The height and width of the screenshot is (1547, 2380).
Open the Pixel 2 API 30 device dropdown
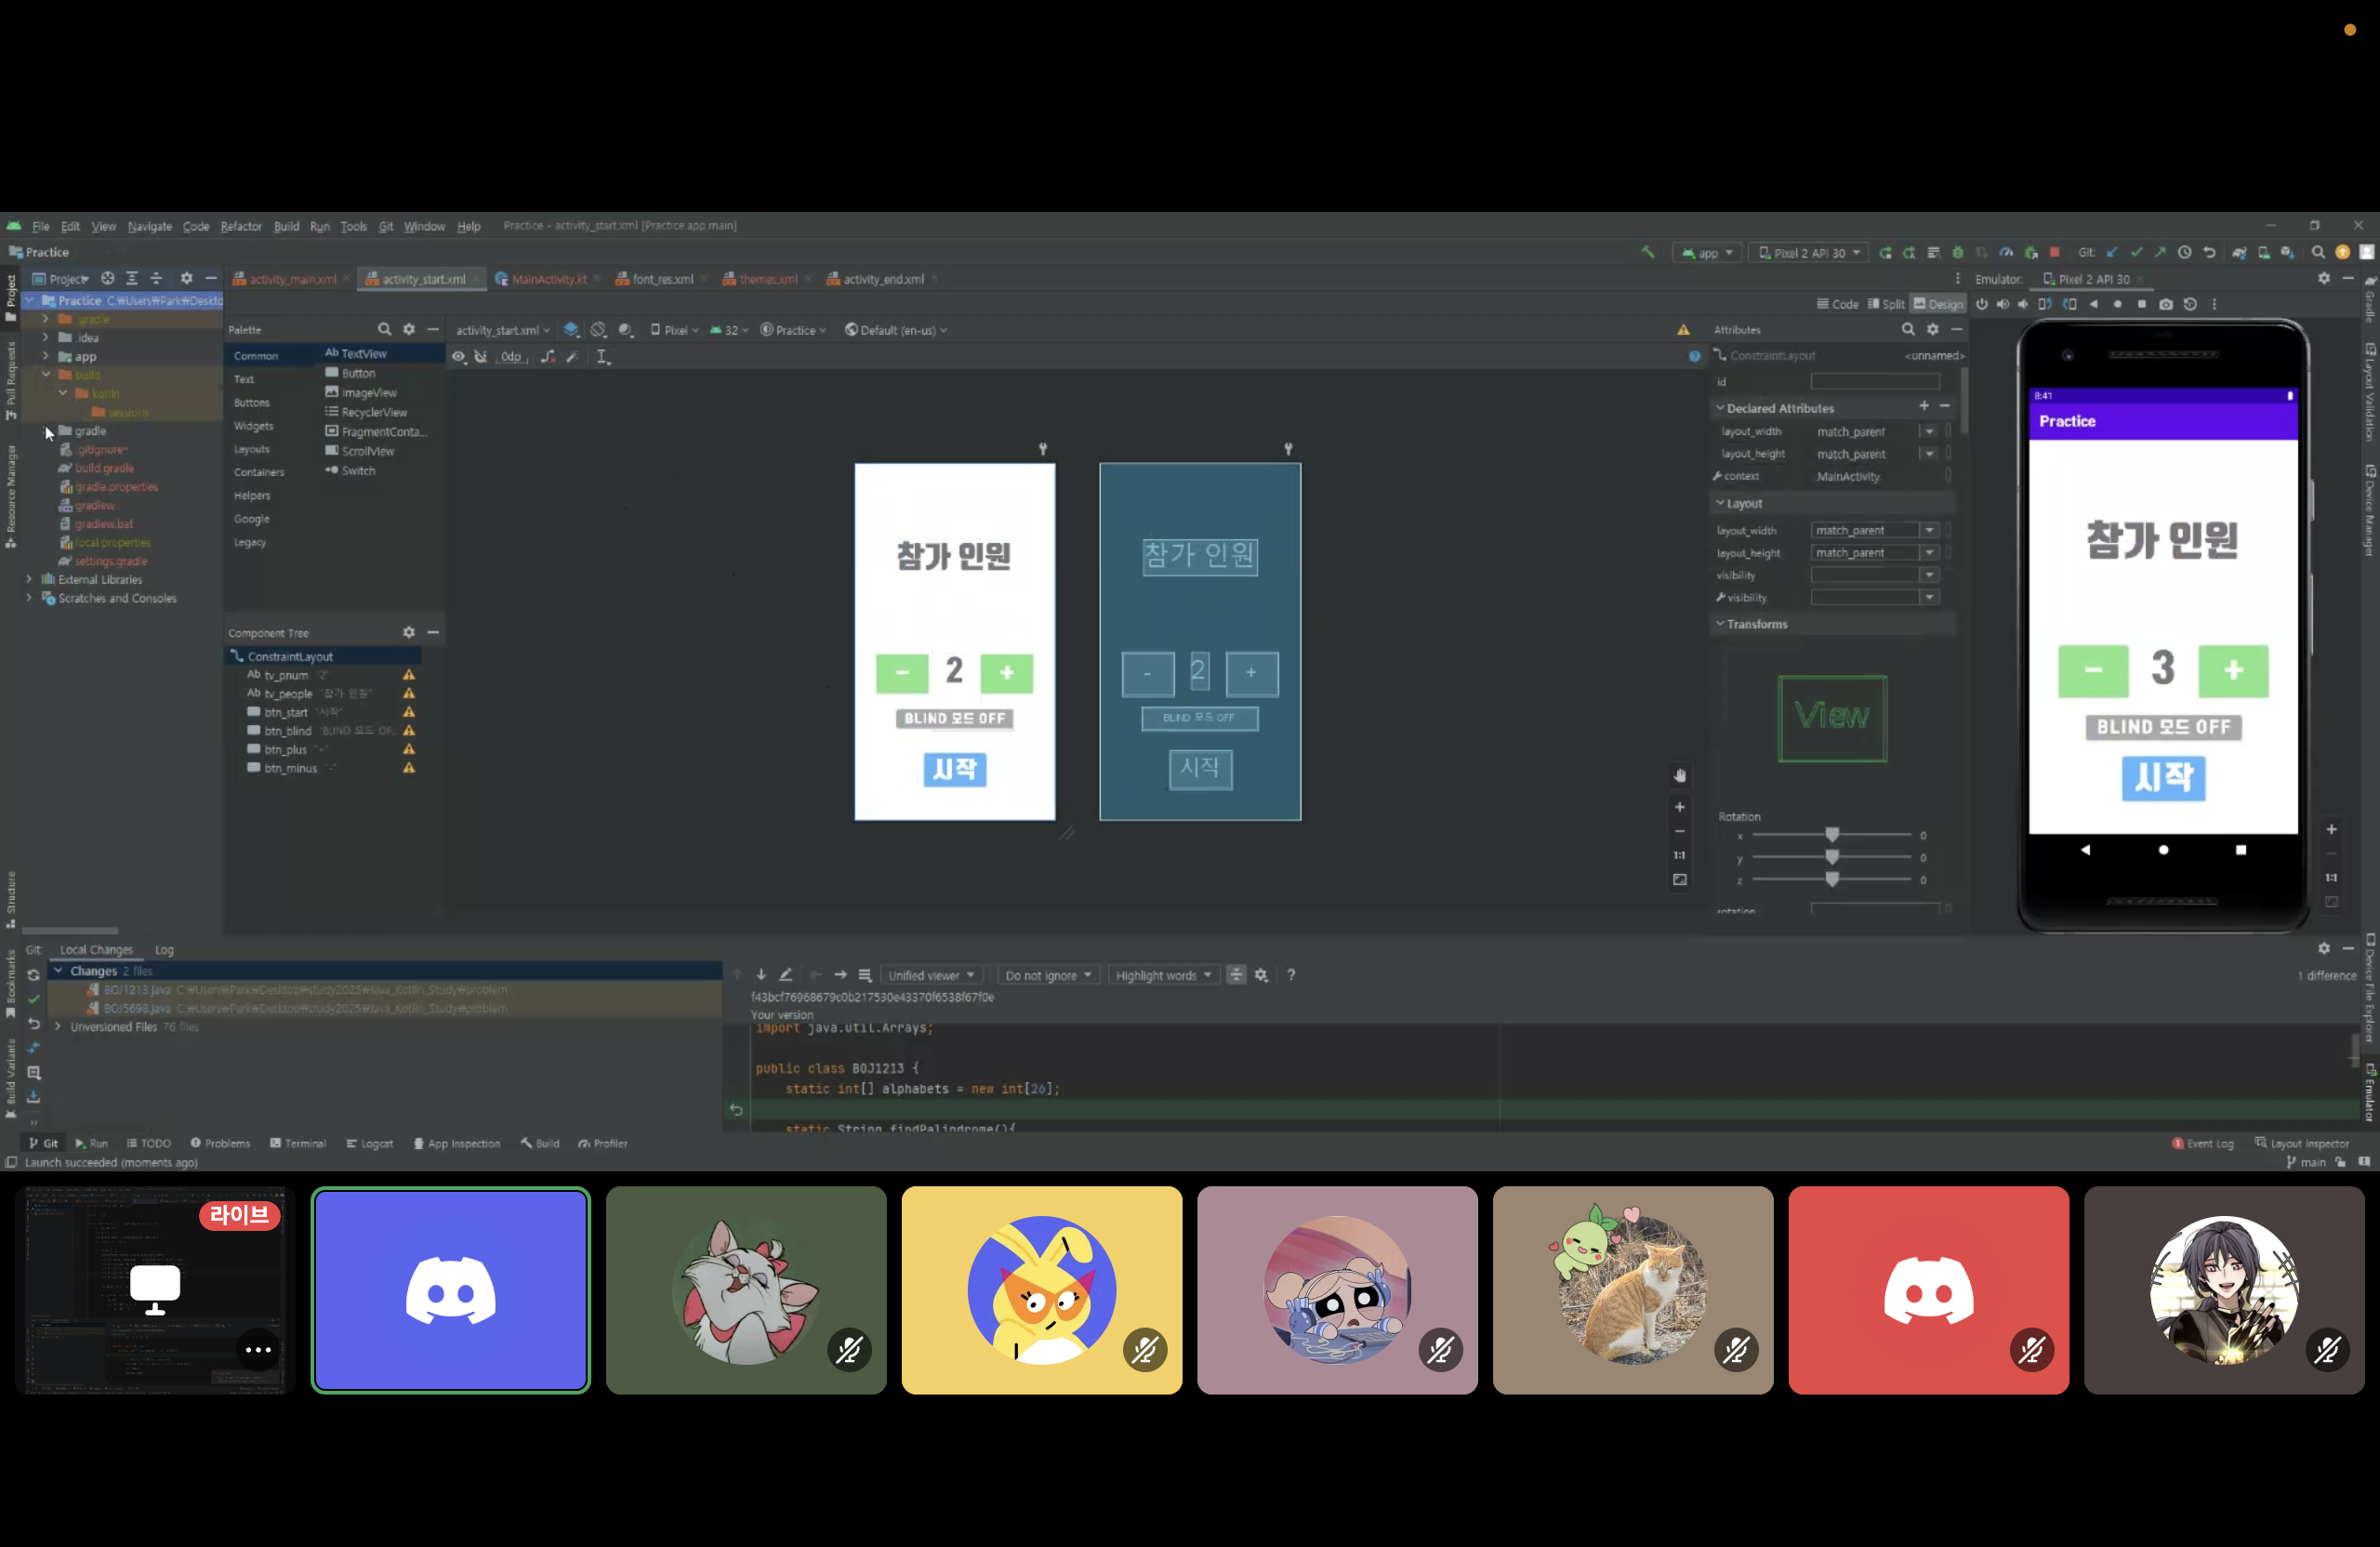click(x=1810, y=253)
